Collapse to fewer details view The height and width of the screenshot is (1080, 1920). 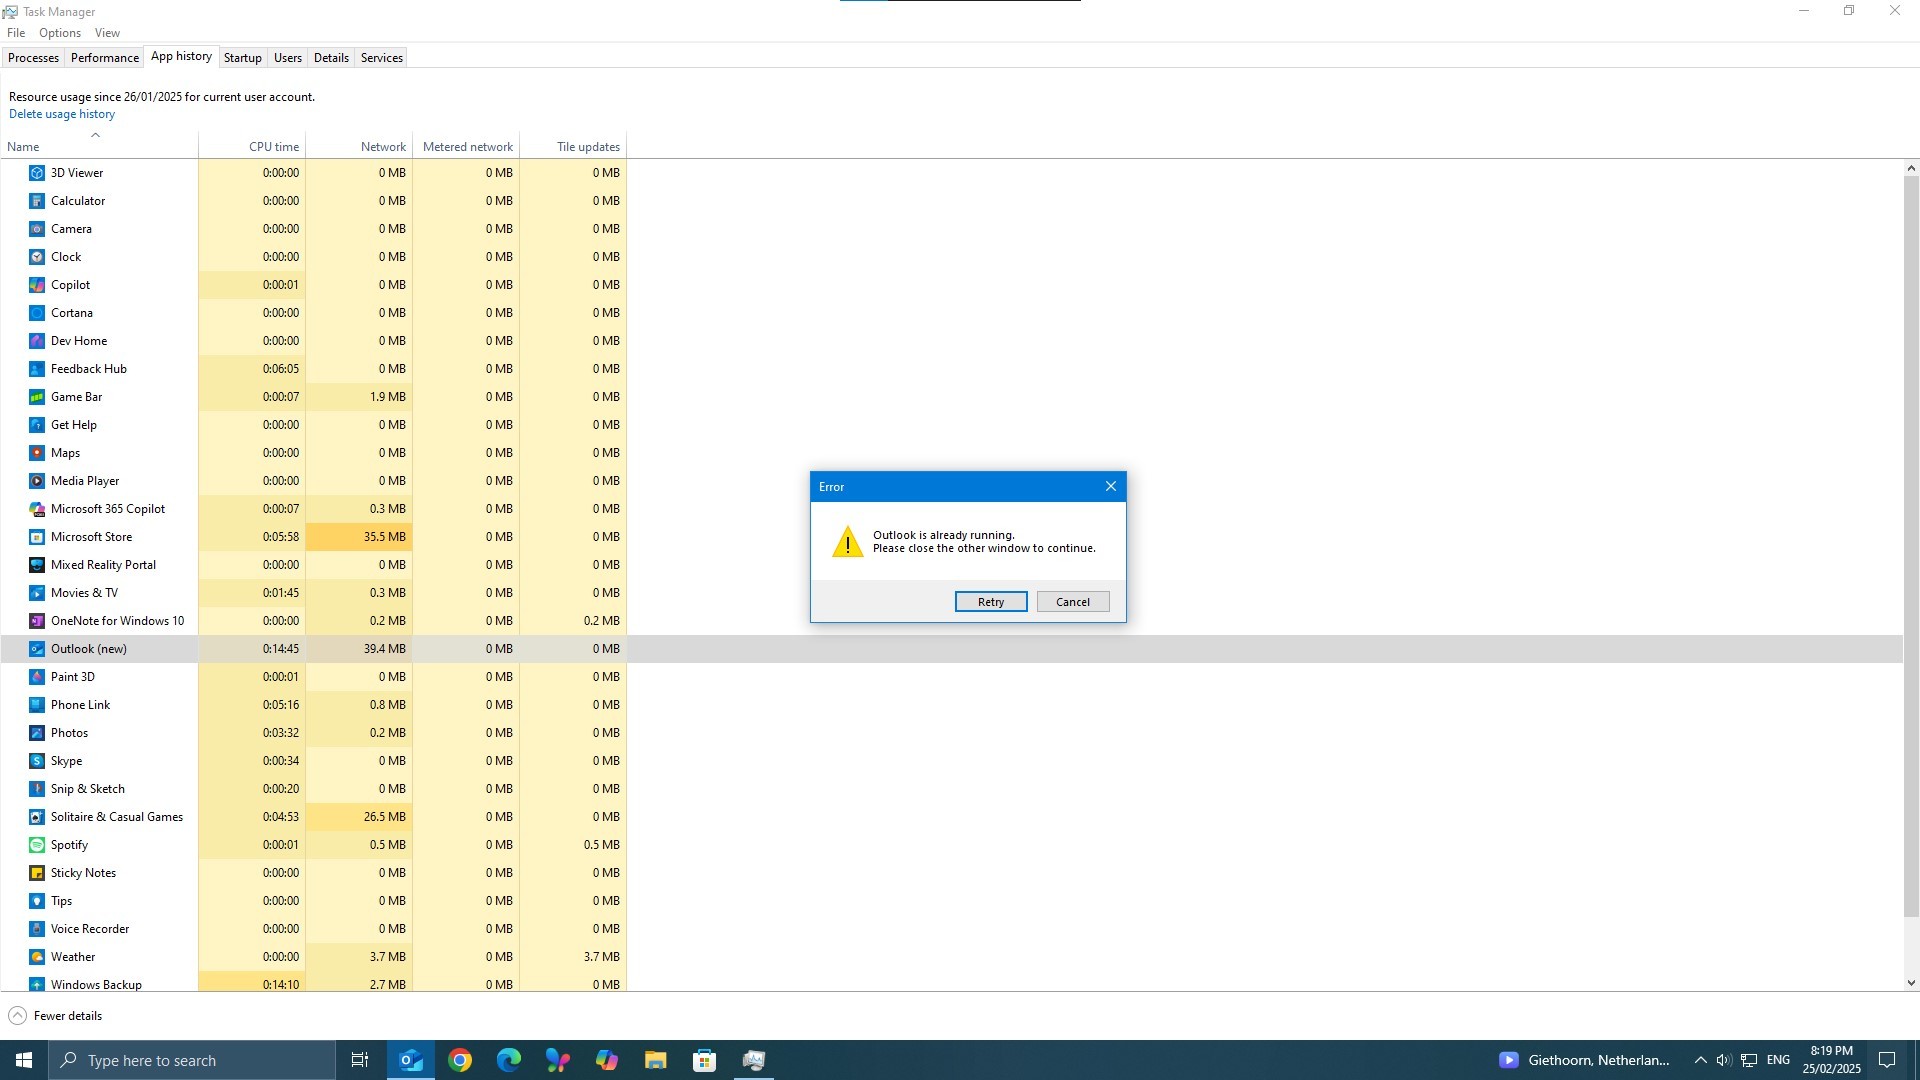[55, 1015]
